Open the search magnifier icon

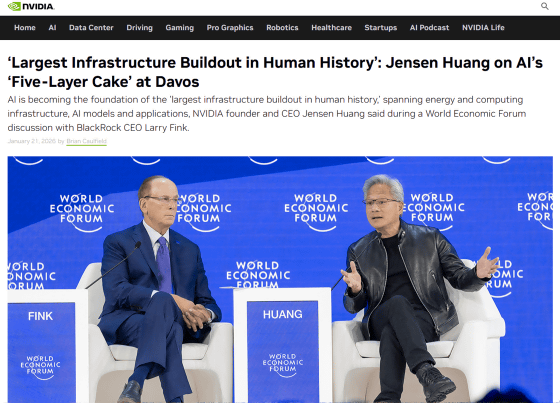[x=545, y=6]
